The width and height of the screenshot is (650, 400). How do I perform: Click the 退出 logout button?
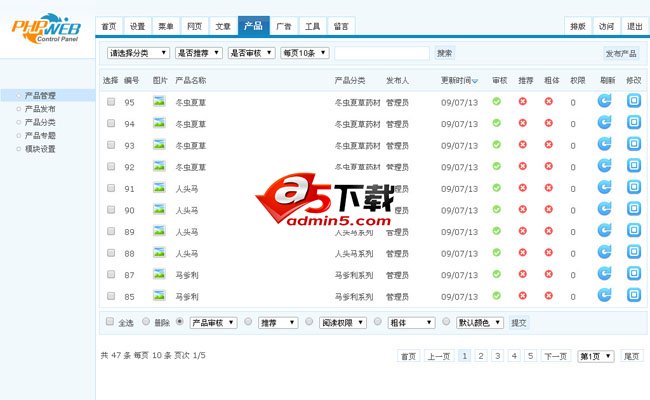click(634, 26)
